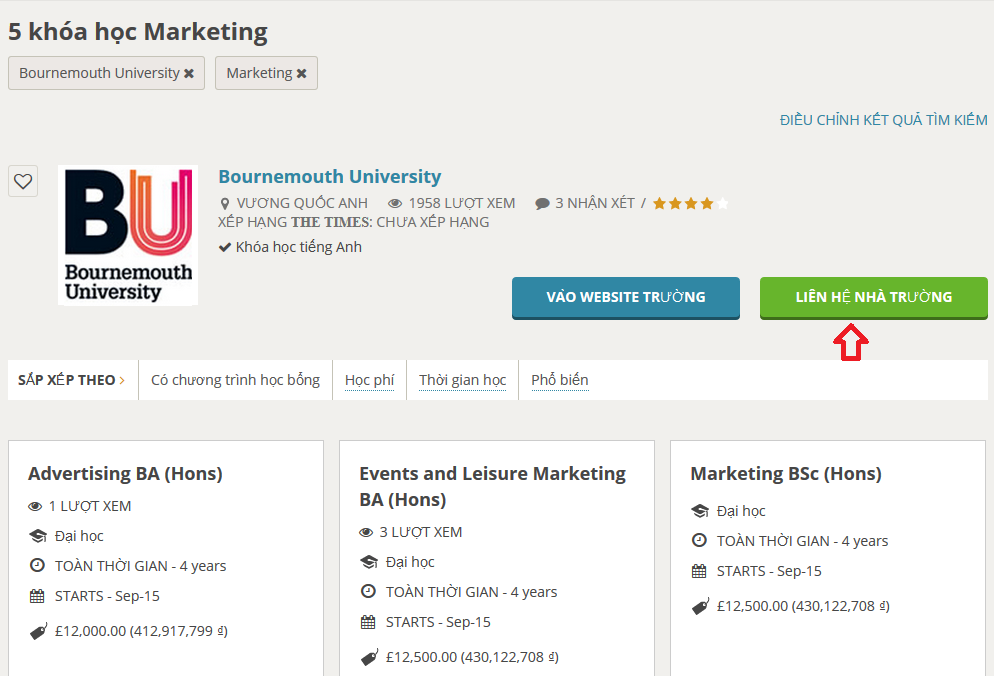Click price tag icon in Events and Leisure card
The image size is (994, 676).
coord(369,658)
